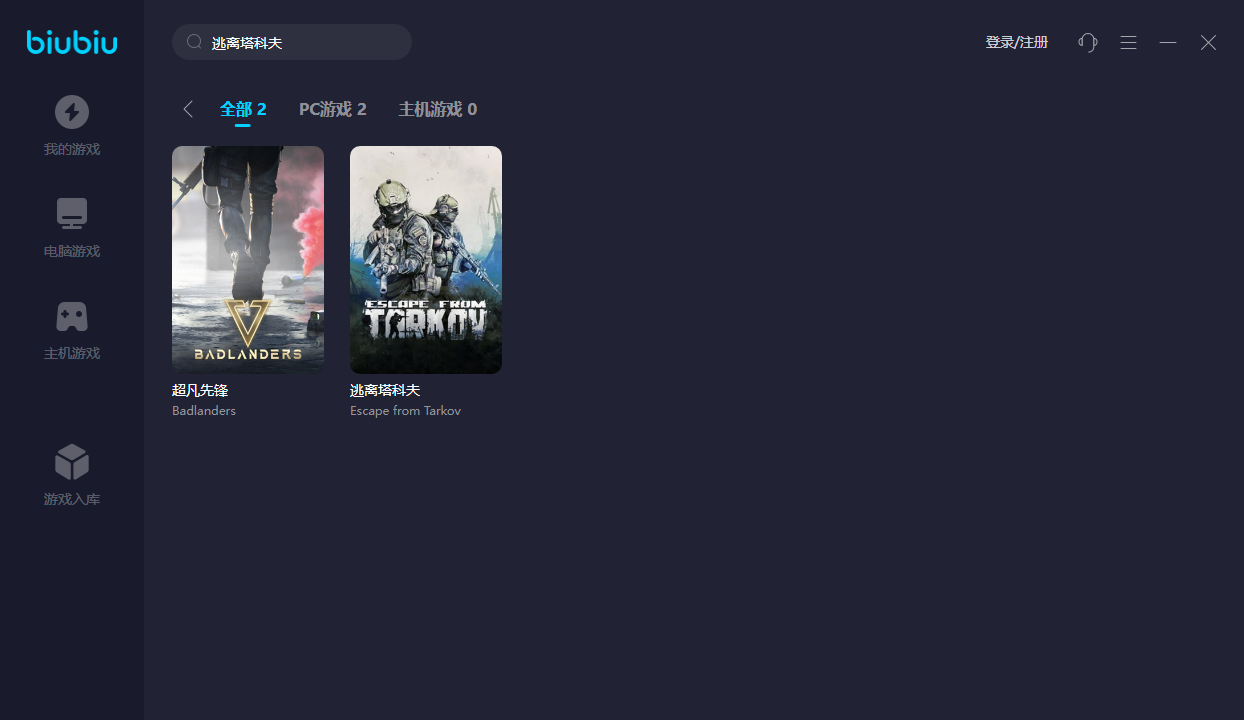The height and width of the screenshot is (720, 1244).
Task: Open the hamburger menu icon
Action: click(x=1128, y=42)
